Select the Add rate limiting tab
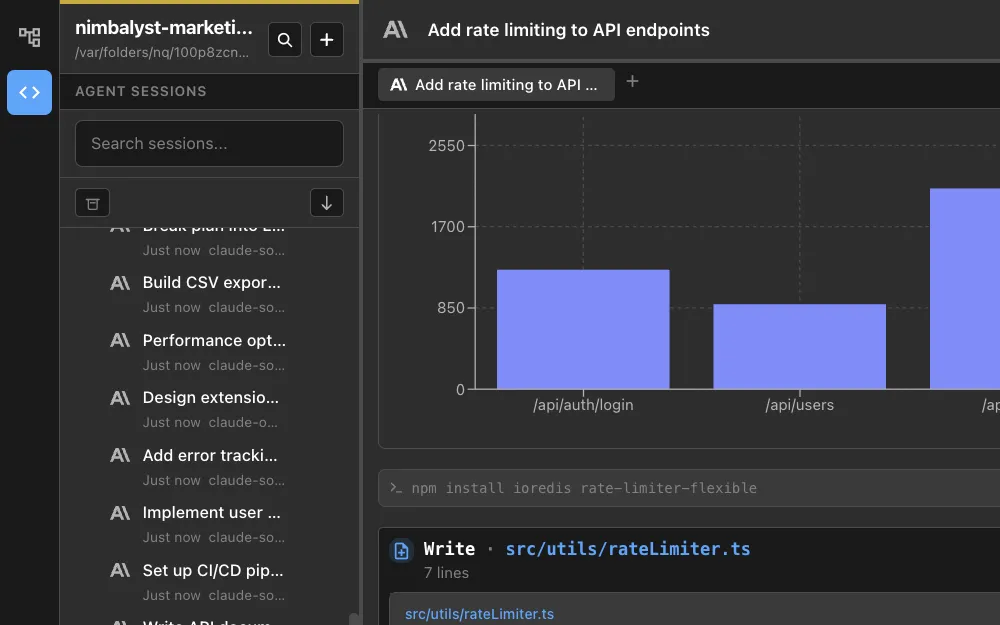Viewport: 1000px width, 625px height. click(x=495, y=85)
